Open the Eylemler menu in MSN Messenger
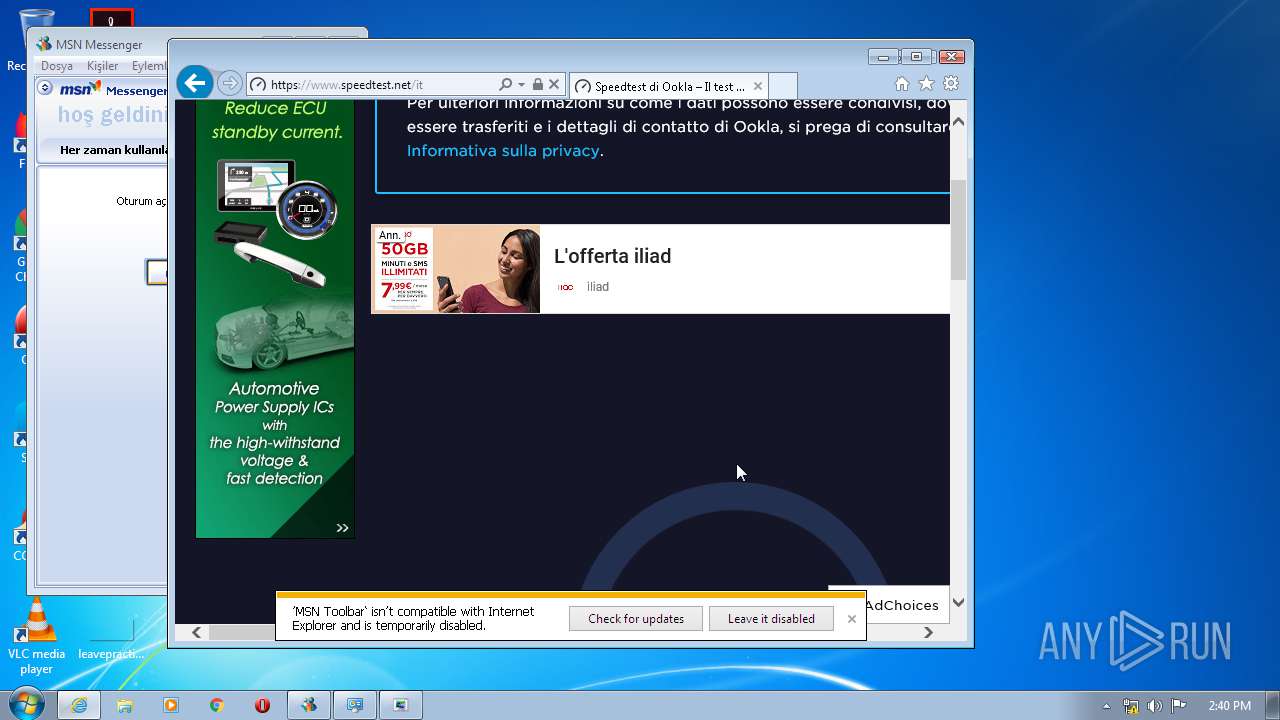 click(149, 66)
